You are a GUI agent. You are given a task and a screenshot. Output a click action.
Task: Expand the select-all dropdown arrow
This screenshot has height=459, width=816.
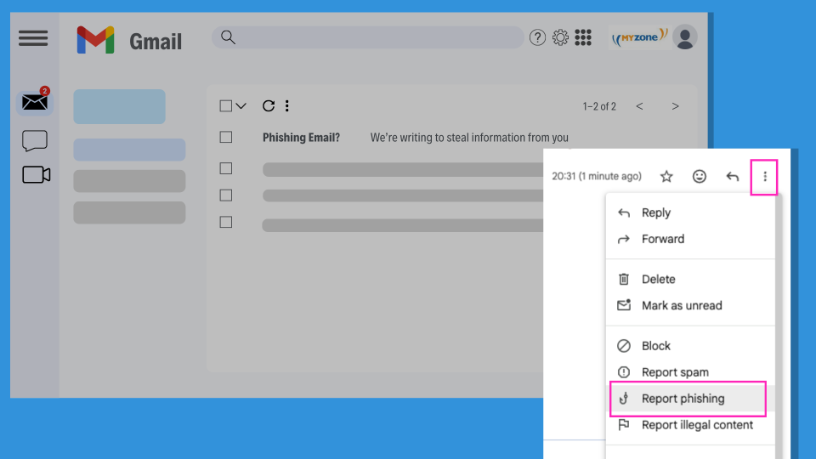pos(241,106)
